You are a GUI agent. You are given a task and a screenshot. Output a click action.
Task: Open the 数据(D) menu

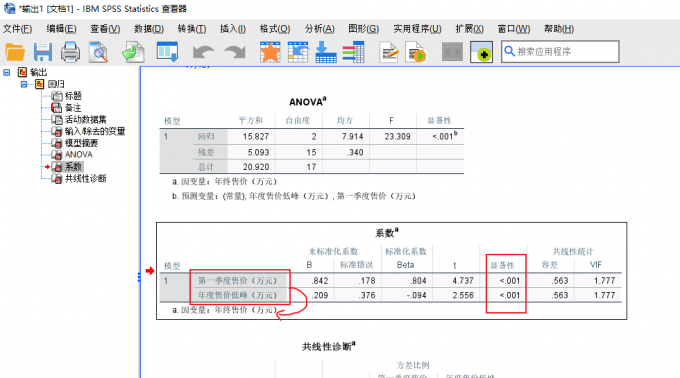coord(149,29)
